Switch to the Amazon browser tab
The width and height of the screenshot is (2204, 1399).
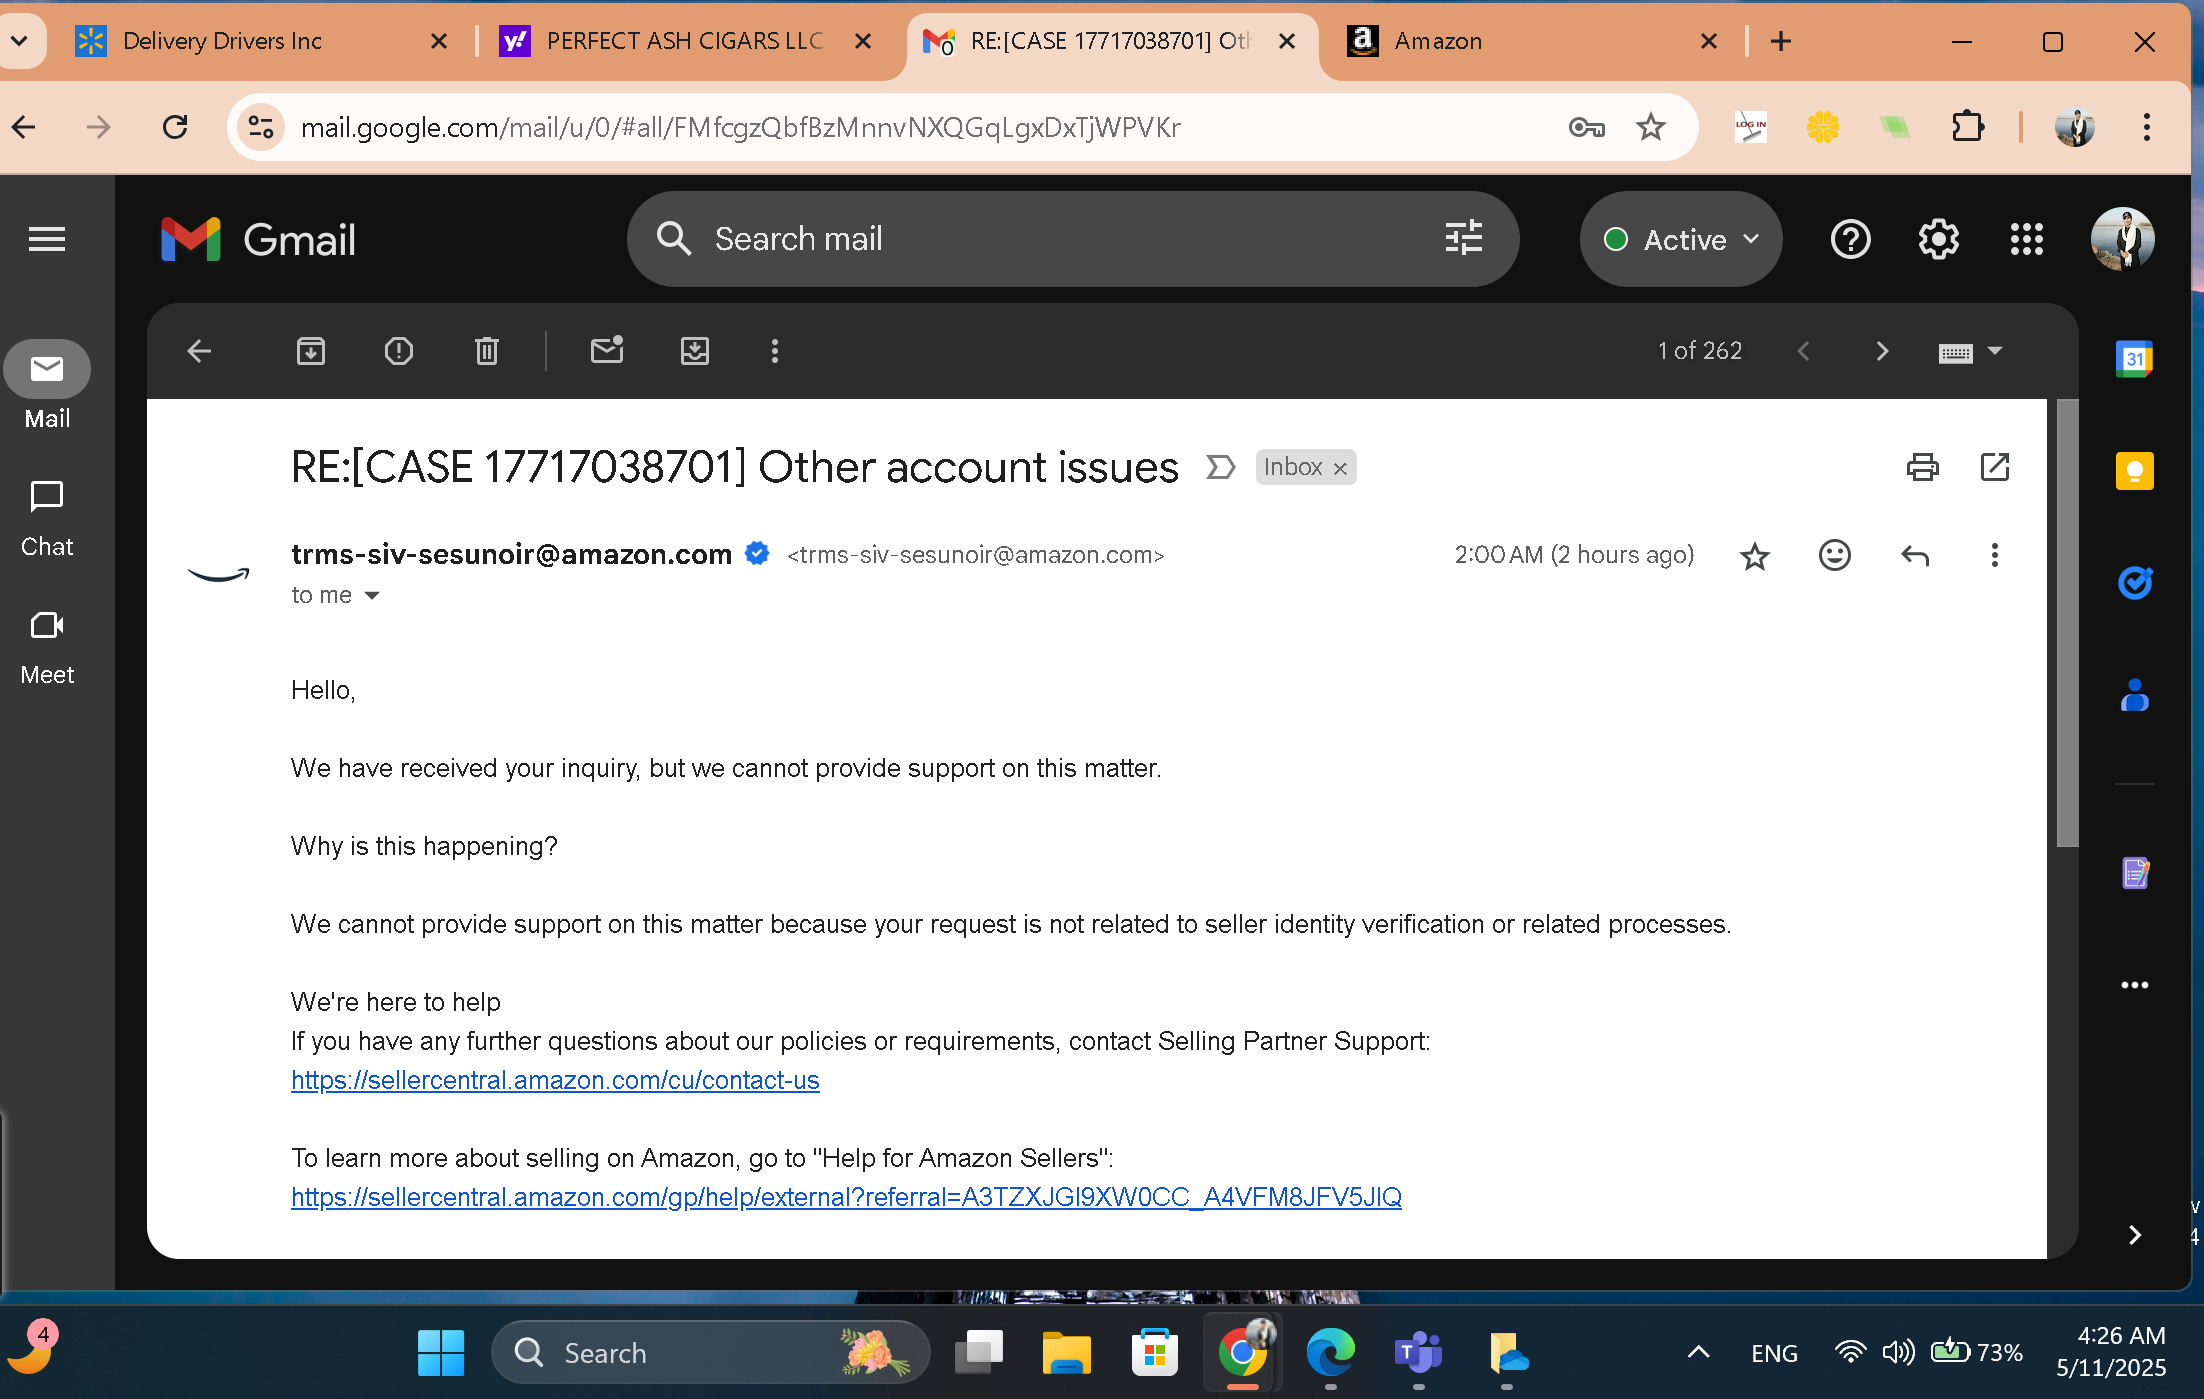[1532, 41]
